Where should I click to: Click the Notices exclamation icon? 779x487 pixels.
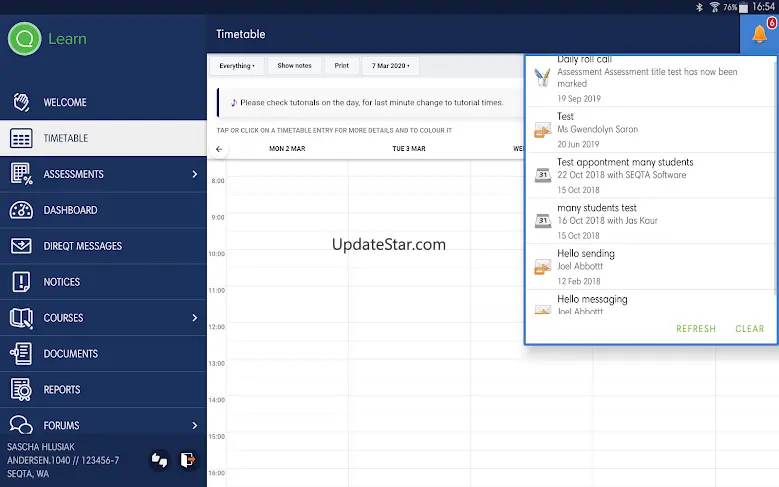click(x=21, y=282)
